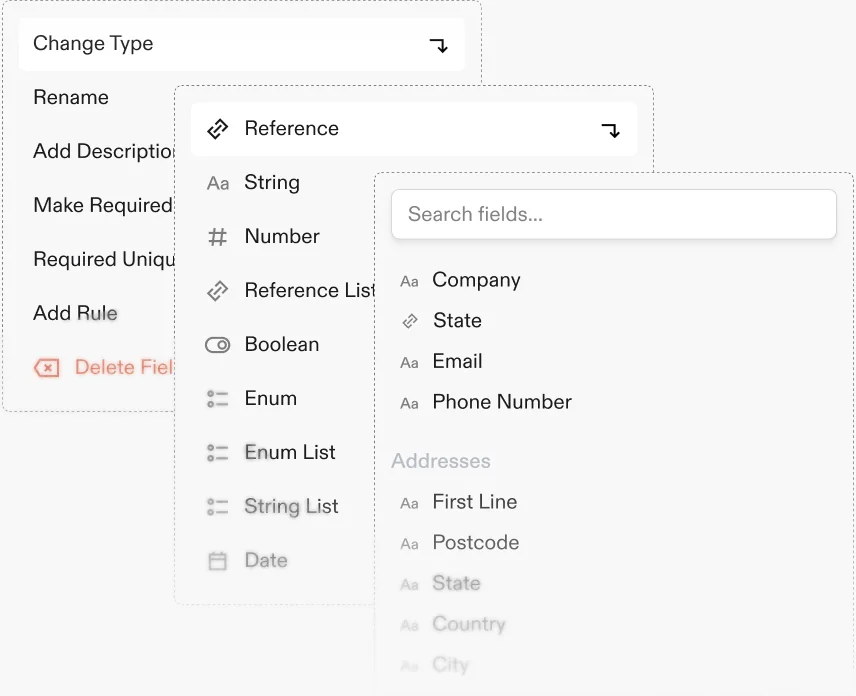
Task: Click the State field reference icon
Action: [409, 321]
